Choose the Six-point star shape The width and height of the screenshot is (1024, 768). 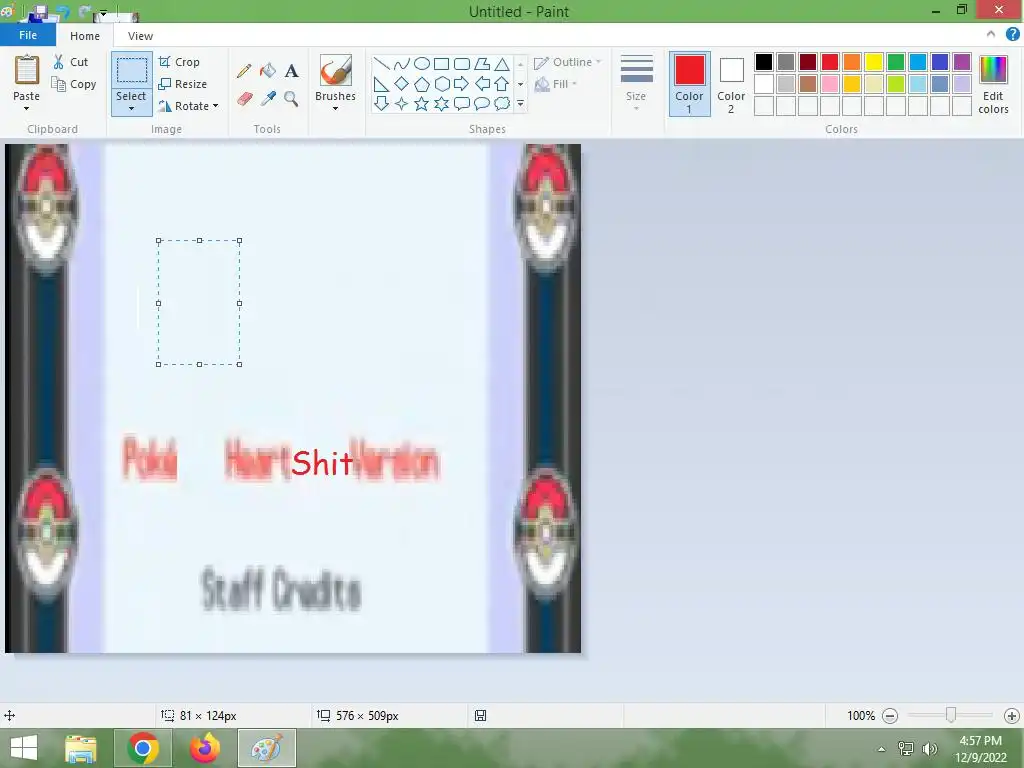(441, 103)
